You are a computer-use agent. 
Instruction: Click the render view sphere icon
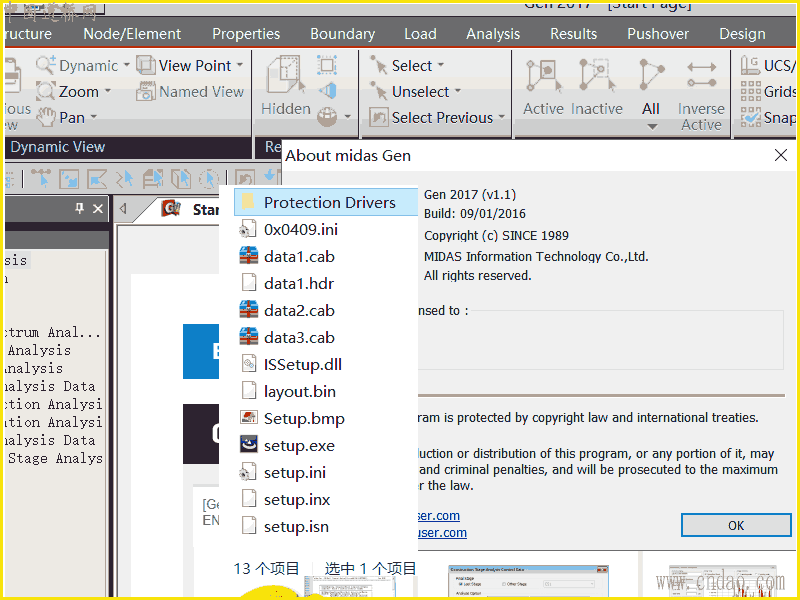[x=327, y=117]
